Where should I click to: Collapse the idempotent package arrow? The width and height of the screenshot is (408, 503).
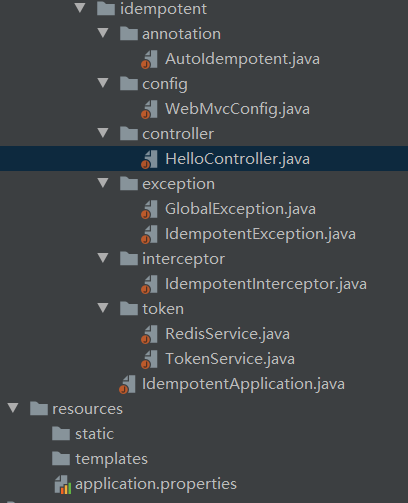click(x=80, y=8)
